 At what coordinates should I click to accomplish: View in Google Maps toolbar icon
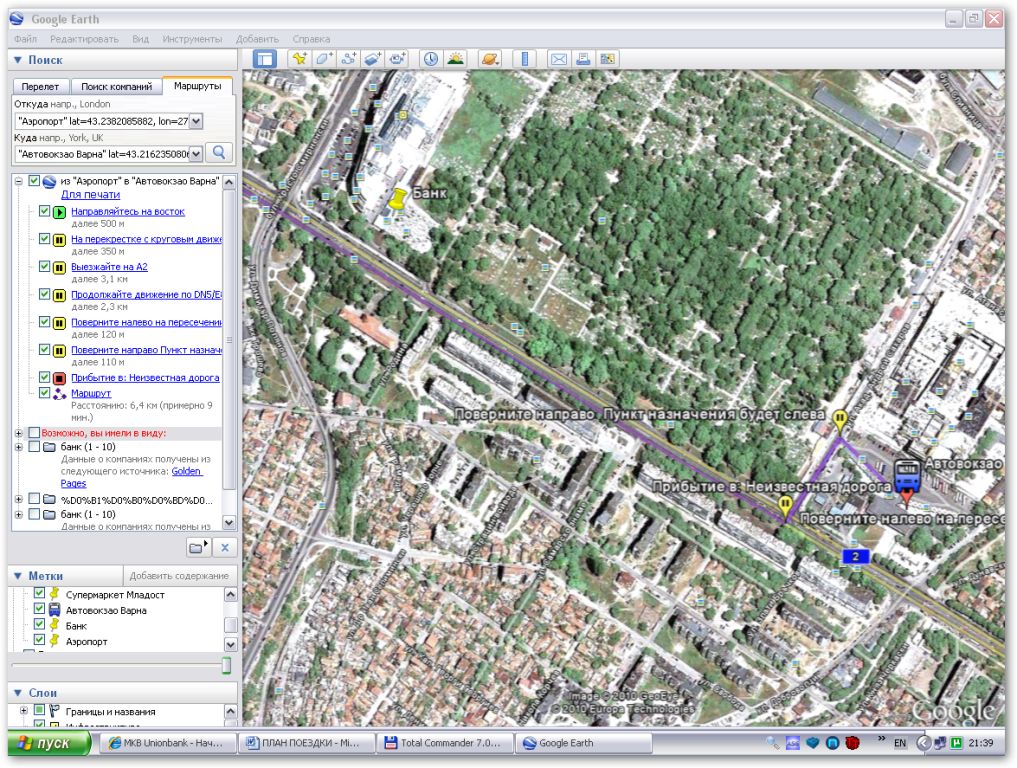tap(607, 59)
